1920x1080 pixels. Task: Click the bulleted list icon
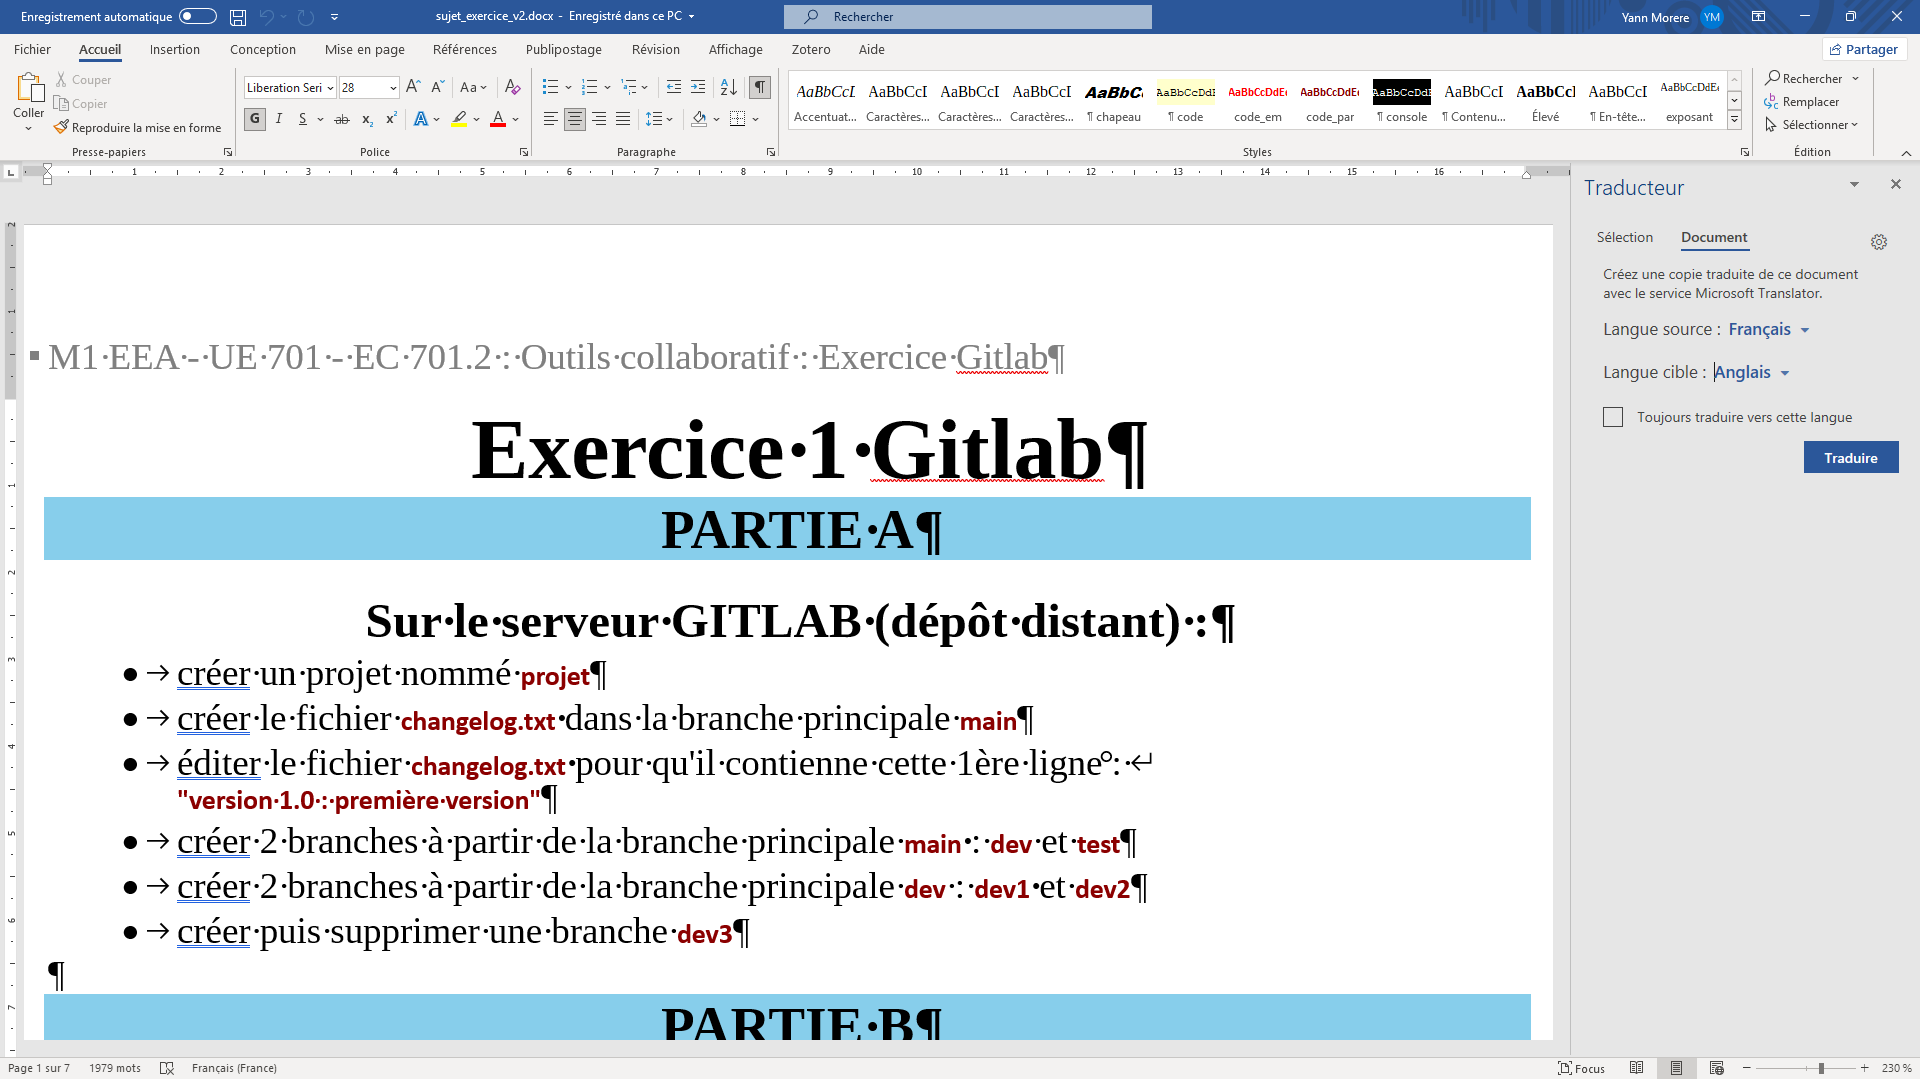[x=550, y=88]
